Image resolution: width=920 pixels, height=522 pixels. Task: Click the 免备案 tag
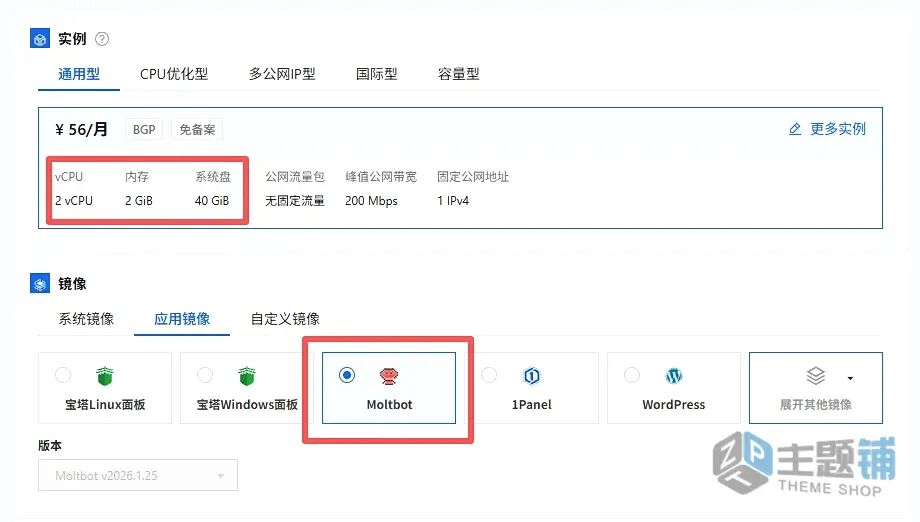click(197, 130)
